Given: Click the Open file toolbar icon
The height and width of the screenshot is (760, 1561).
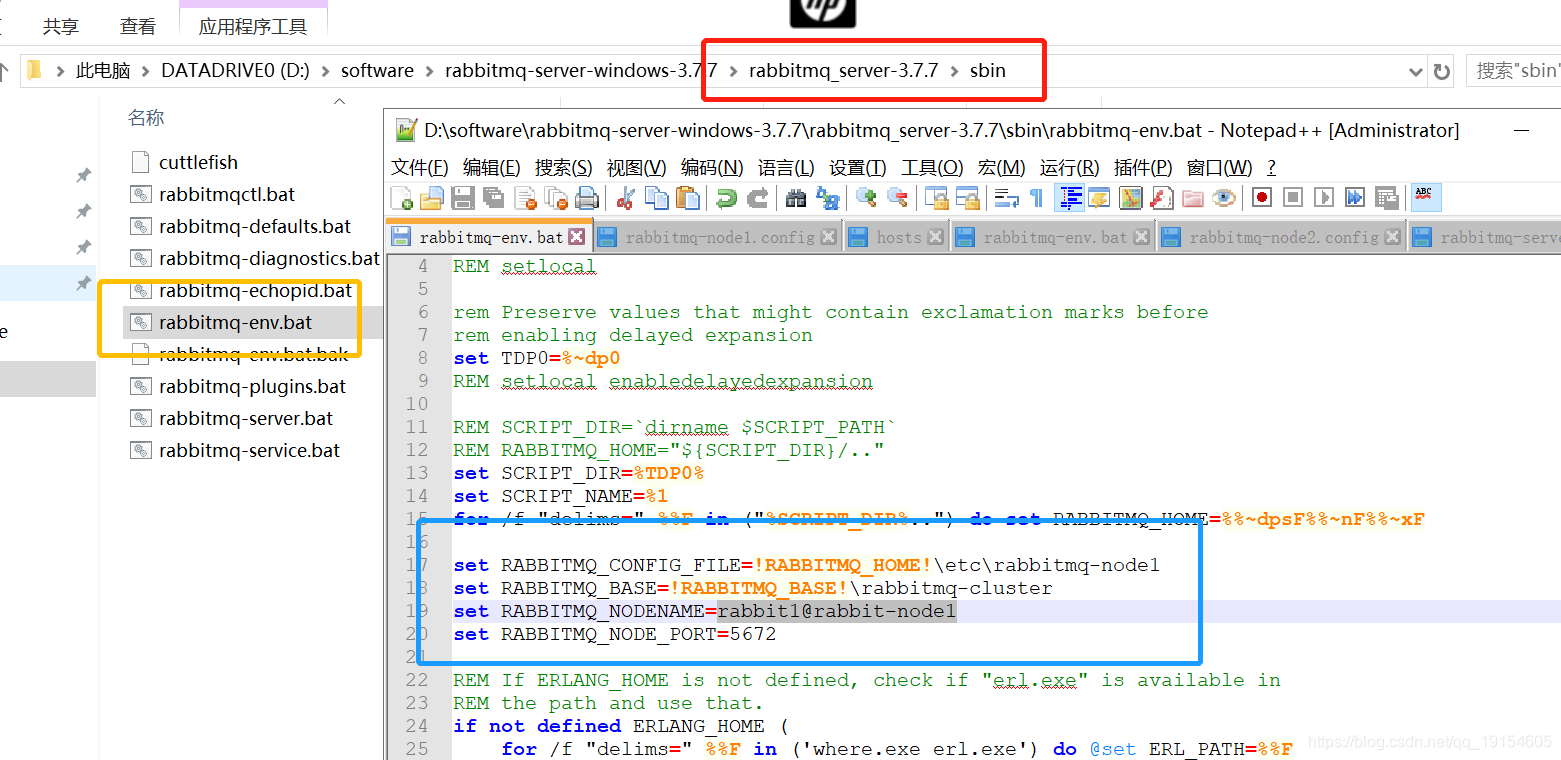Looking at the screenshot, I should coord(432,198).
